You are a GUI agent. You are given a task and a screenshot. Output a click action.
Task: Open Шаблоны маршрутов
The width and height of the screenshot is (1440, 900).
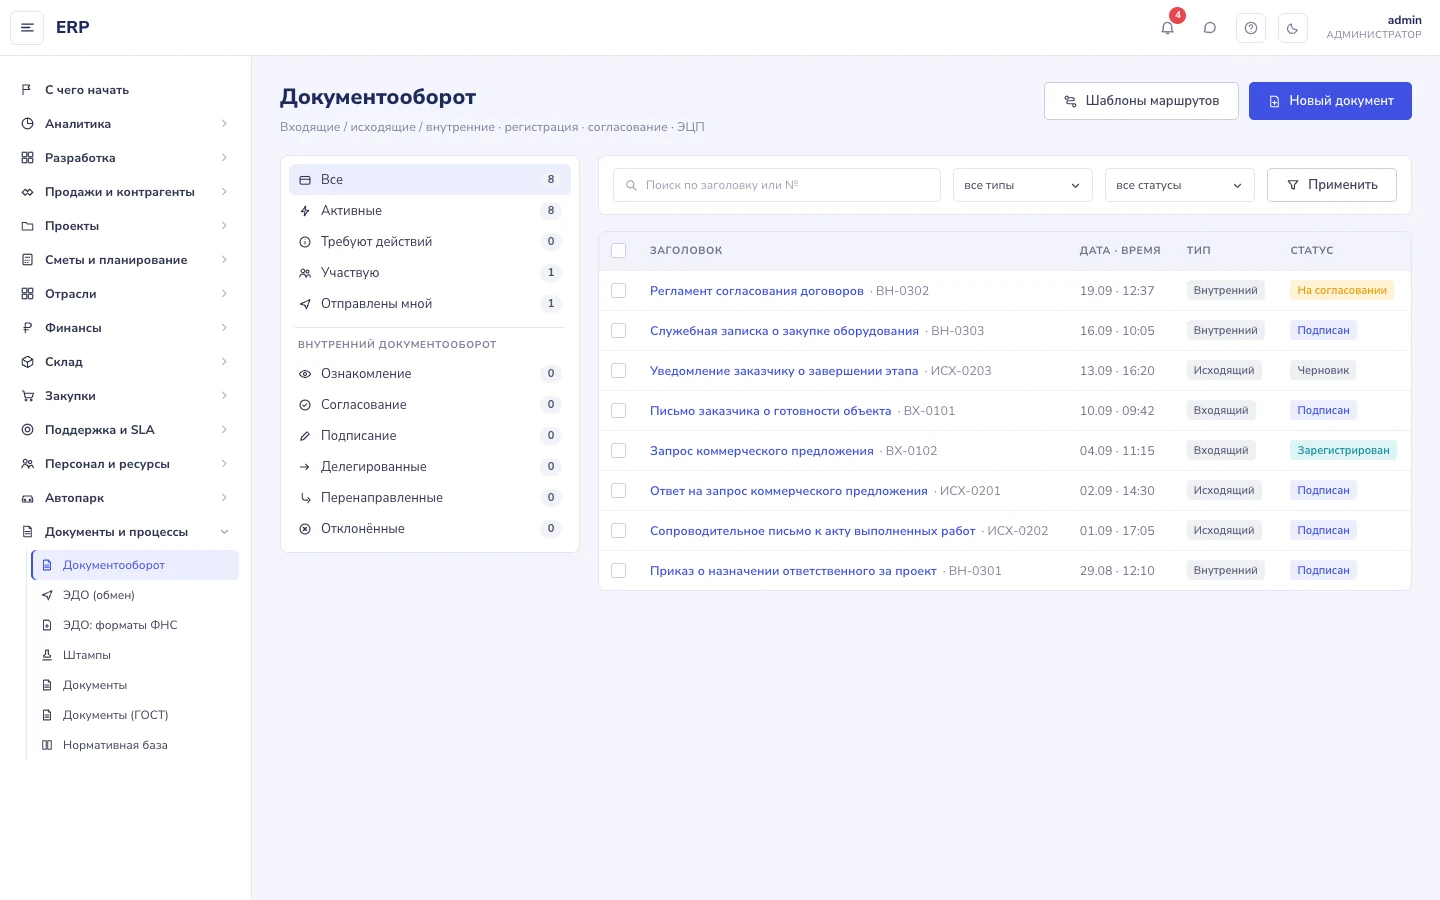pyautogui.click(x=1141, y=101)
